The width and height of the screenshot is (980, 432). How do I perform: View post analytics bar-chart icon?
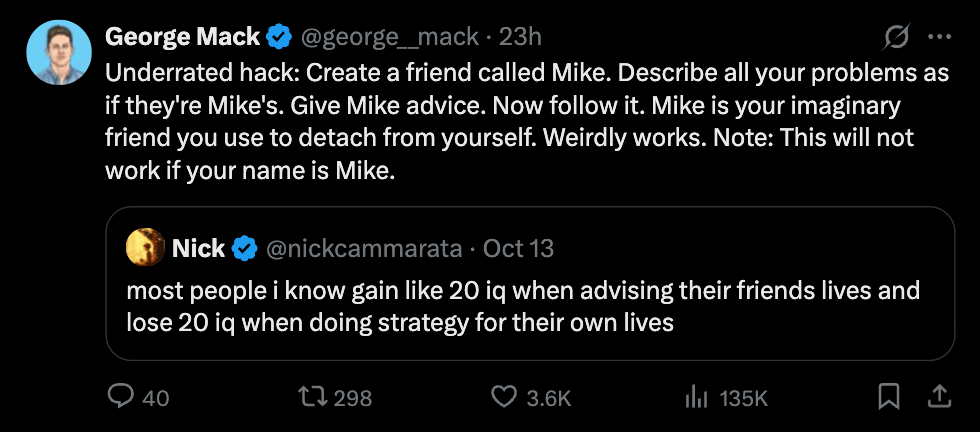(x=697, y=397)
